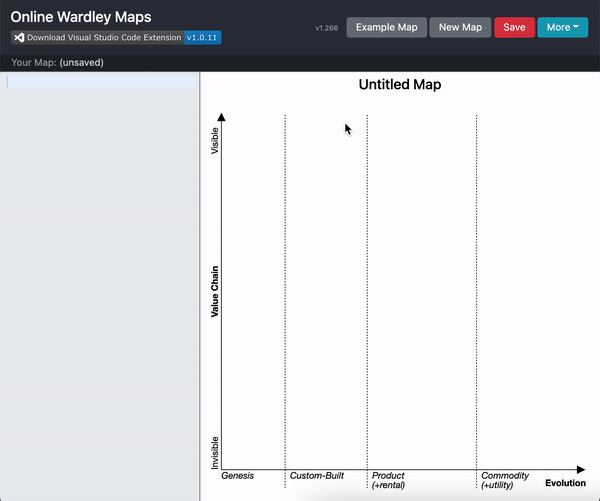Click the Your Map (unsaved) status
Viewport: 600px width, 501px height.
[57, 62]
